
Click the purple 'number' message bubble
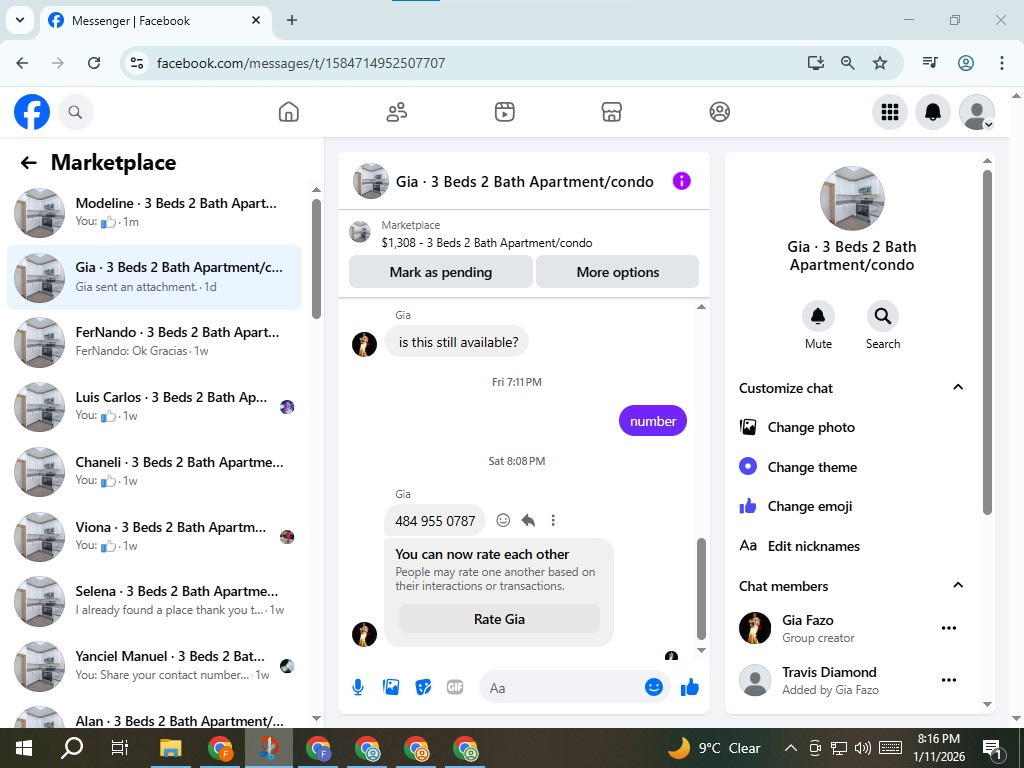coord(653,421)
